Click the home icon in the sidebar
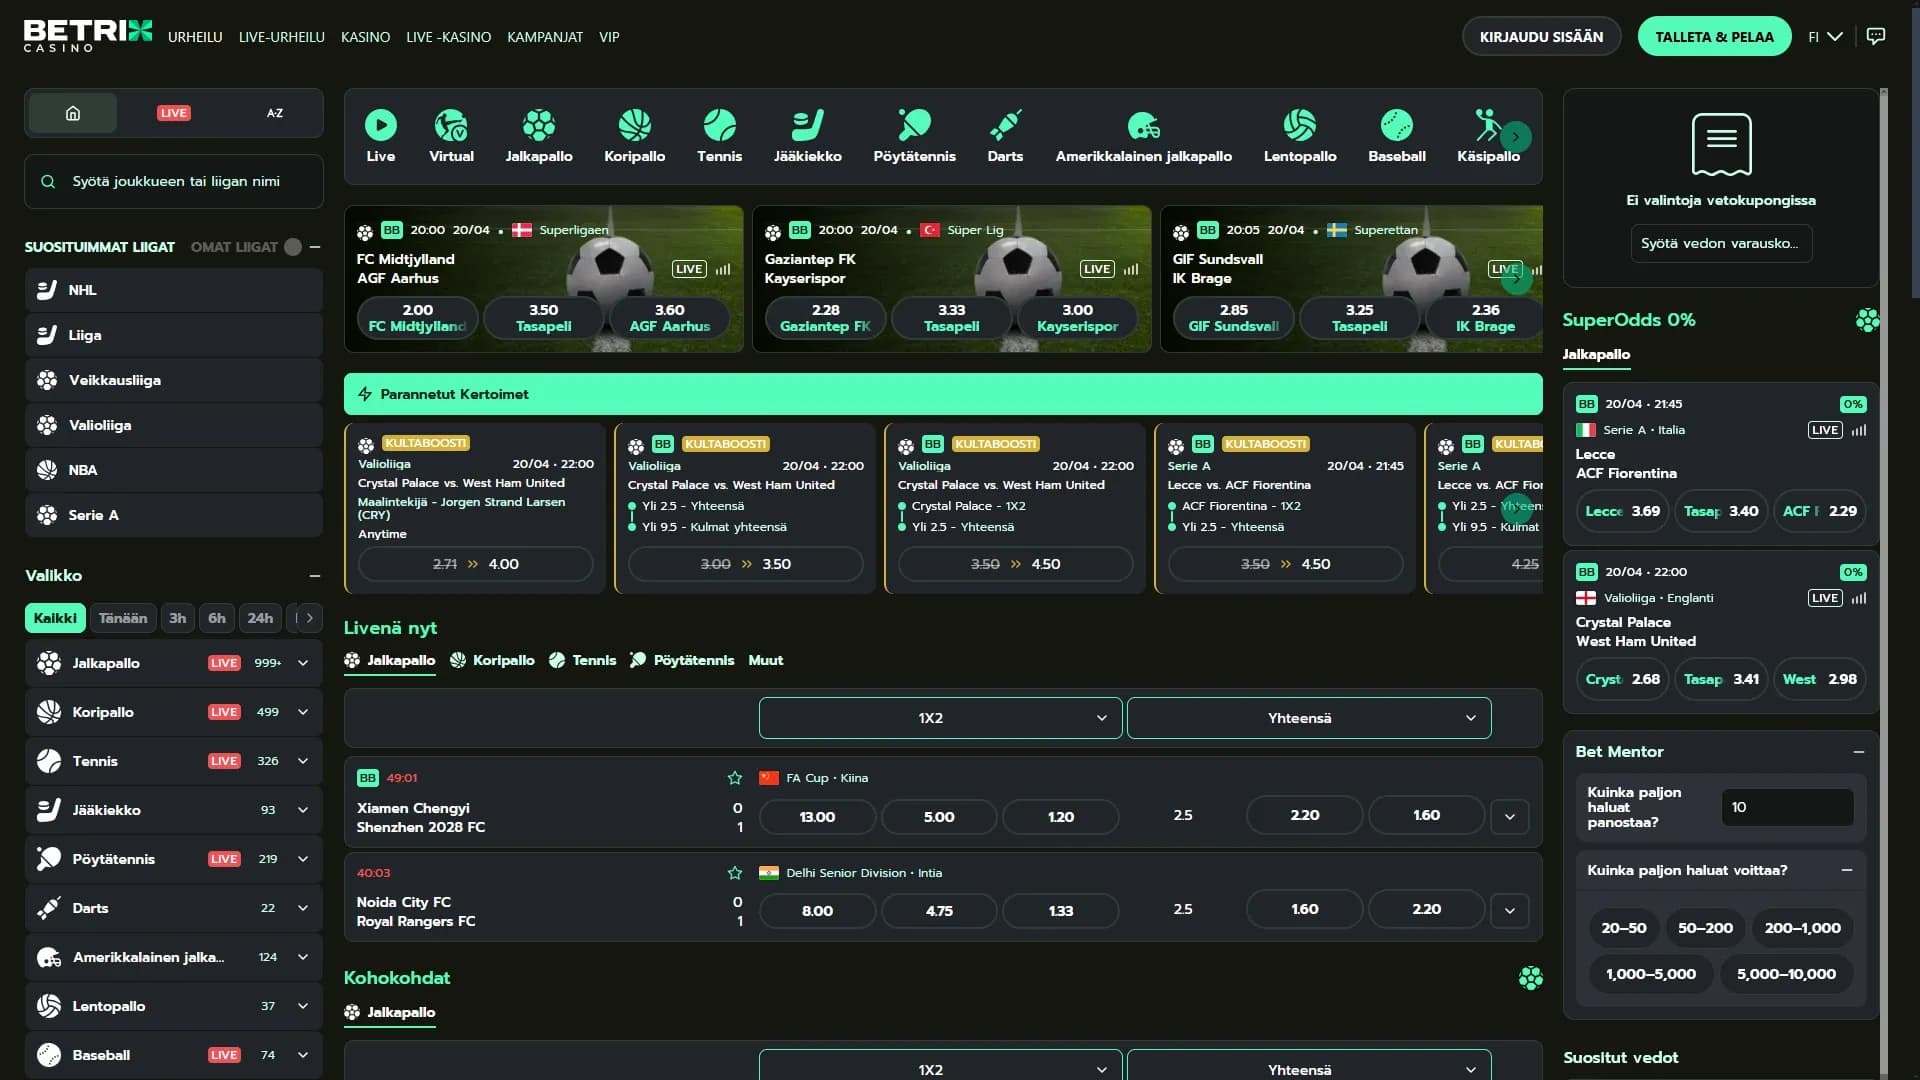1920x1080 pixels. click(x=73, y=113)
